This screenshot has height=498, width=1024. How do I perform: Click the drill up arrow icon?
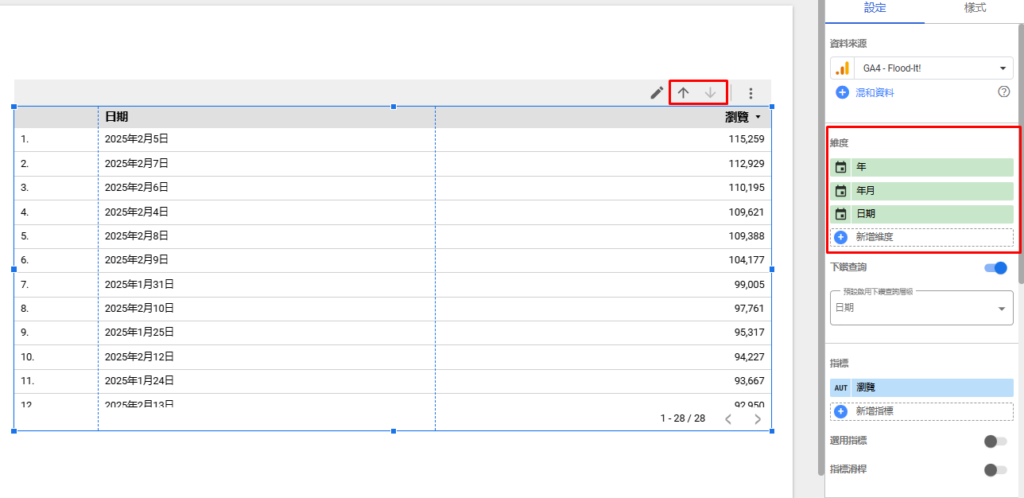(684, 93)
